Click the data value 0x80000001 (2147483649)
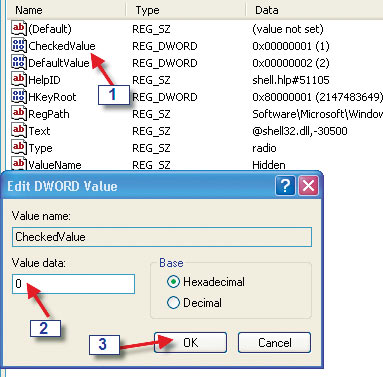 point(317,97)
